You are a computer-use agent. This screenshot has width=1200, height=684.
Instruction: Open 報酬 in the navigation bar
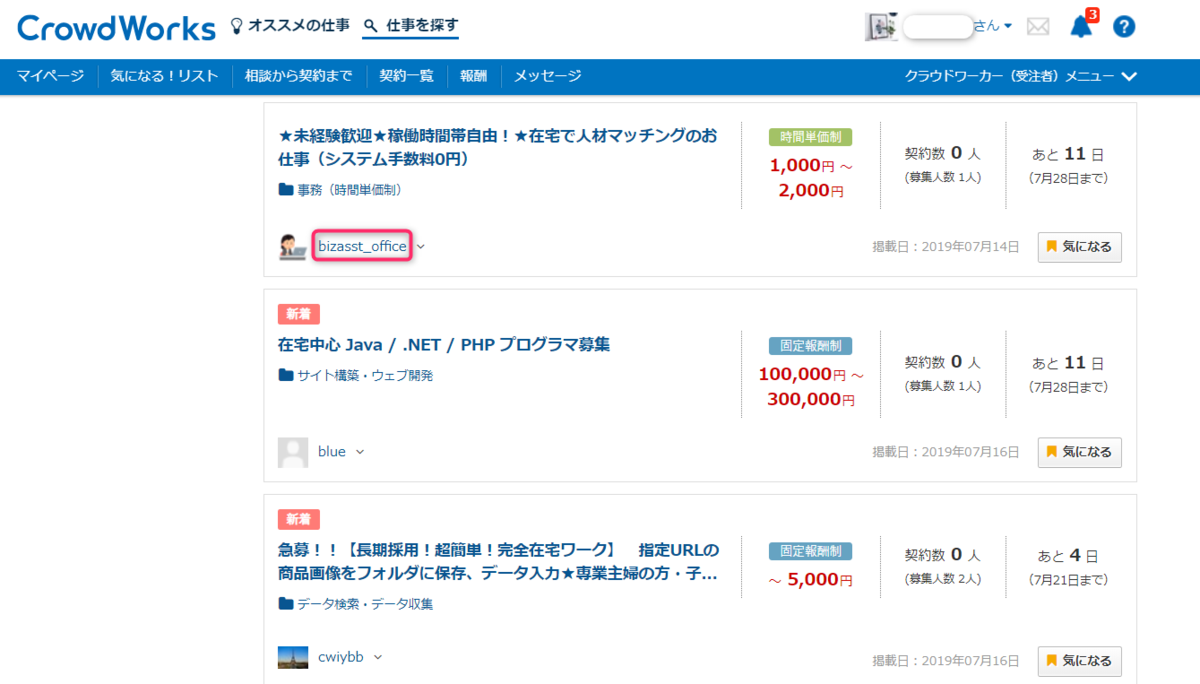pos(473,76)
